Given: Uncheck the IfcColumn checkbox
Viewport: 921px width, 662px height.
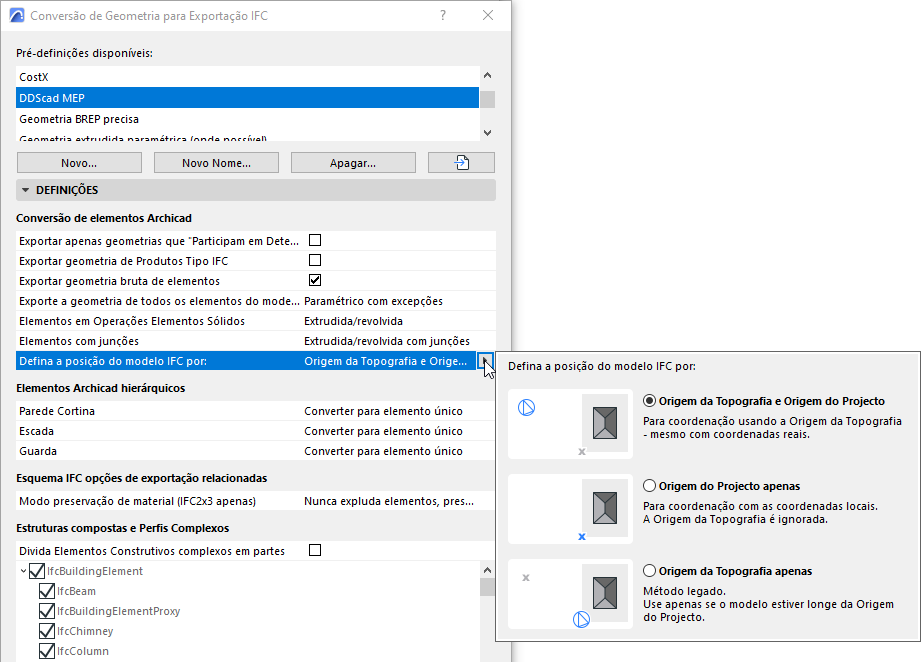Looking at the screenshot, I should [x=46, y=651].
